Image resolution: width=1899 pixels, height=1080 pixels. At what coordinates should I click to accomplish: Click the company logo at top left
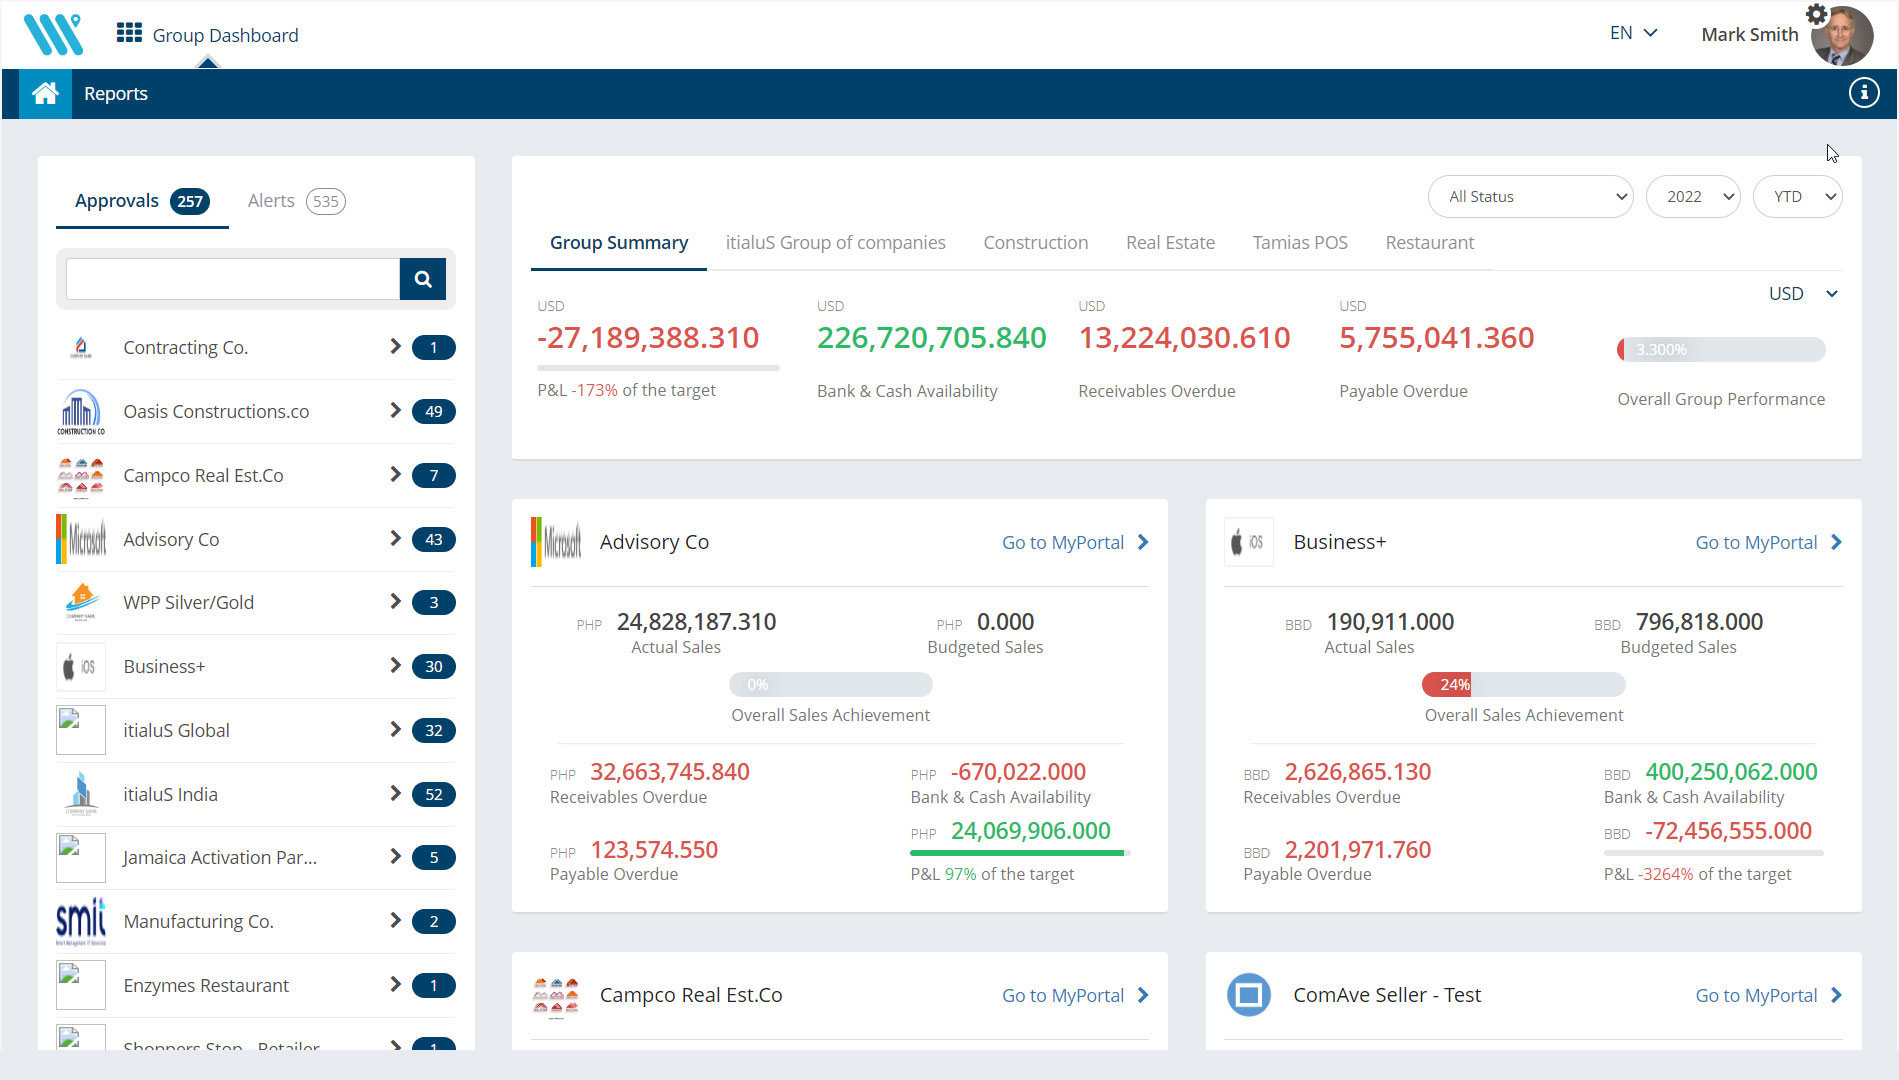pyautogui.click(x=53, y=34)
